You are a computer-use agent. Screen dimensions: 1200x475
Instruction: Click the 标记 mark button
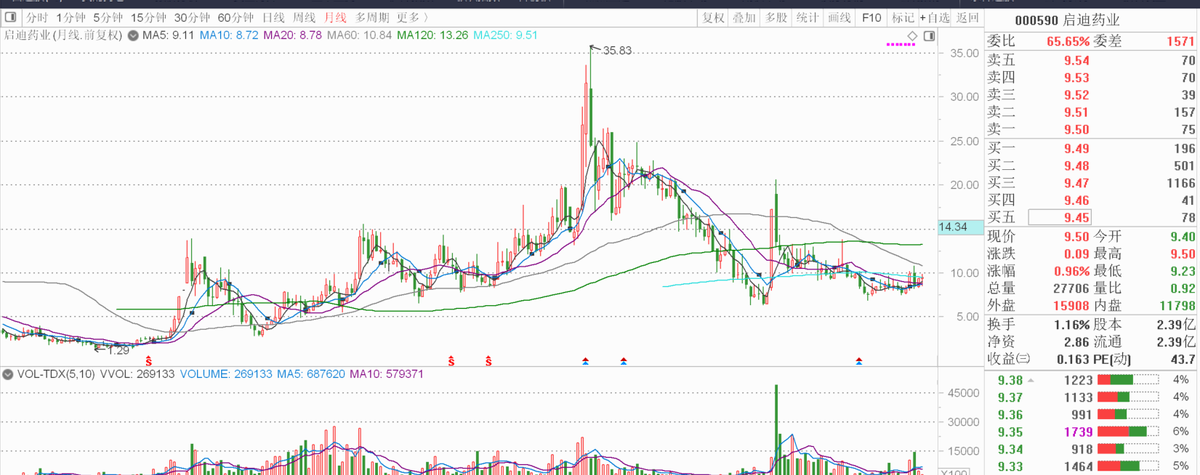(x=903, y=18)
